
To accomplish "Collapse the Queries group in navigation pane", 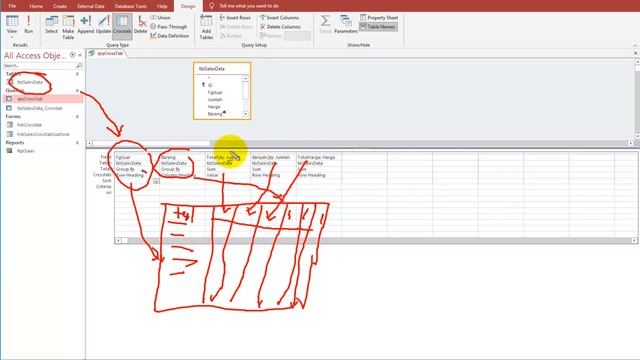I will coord(77,90).
